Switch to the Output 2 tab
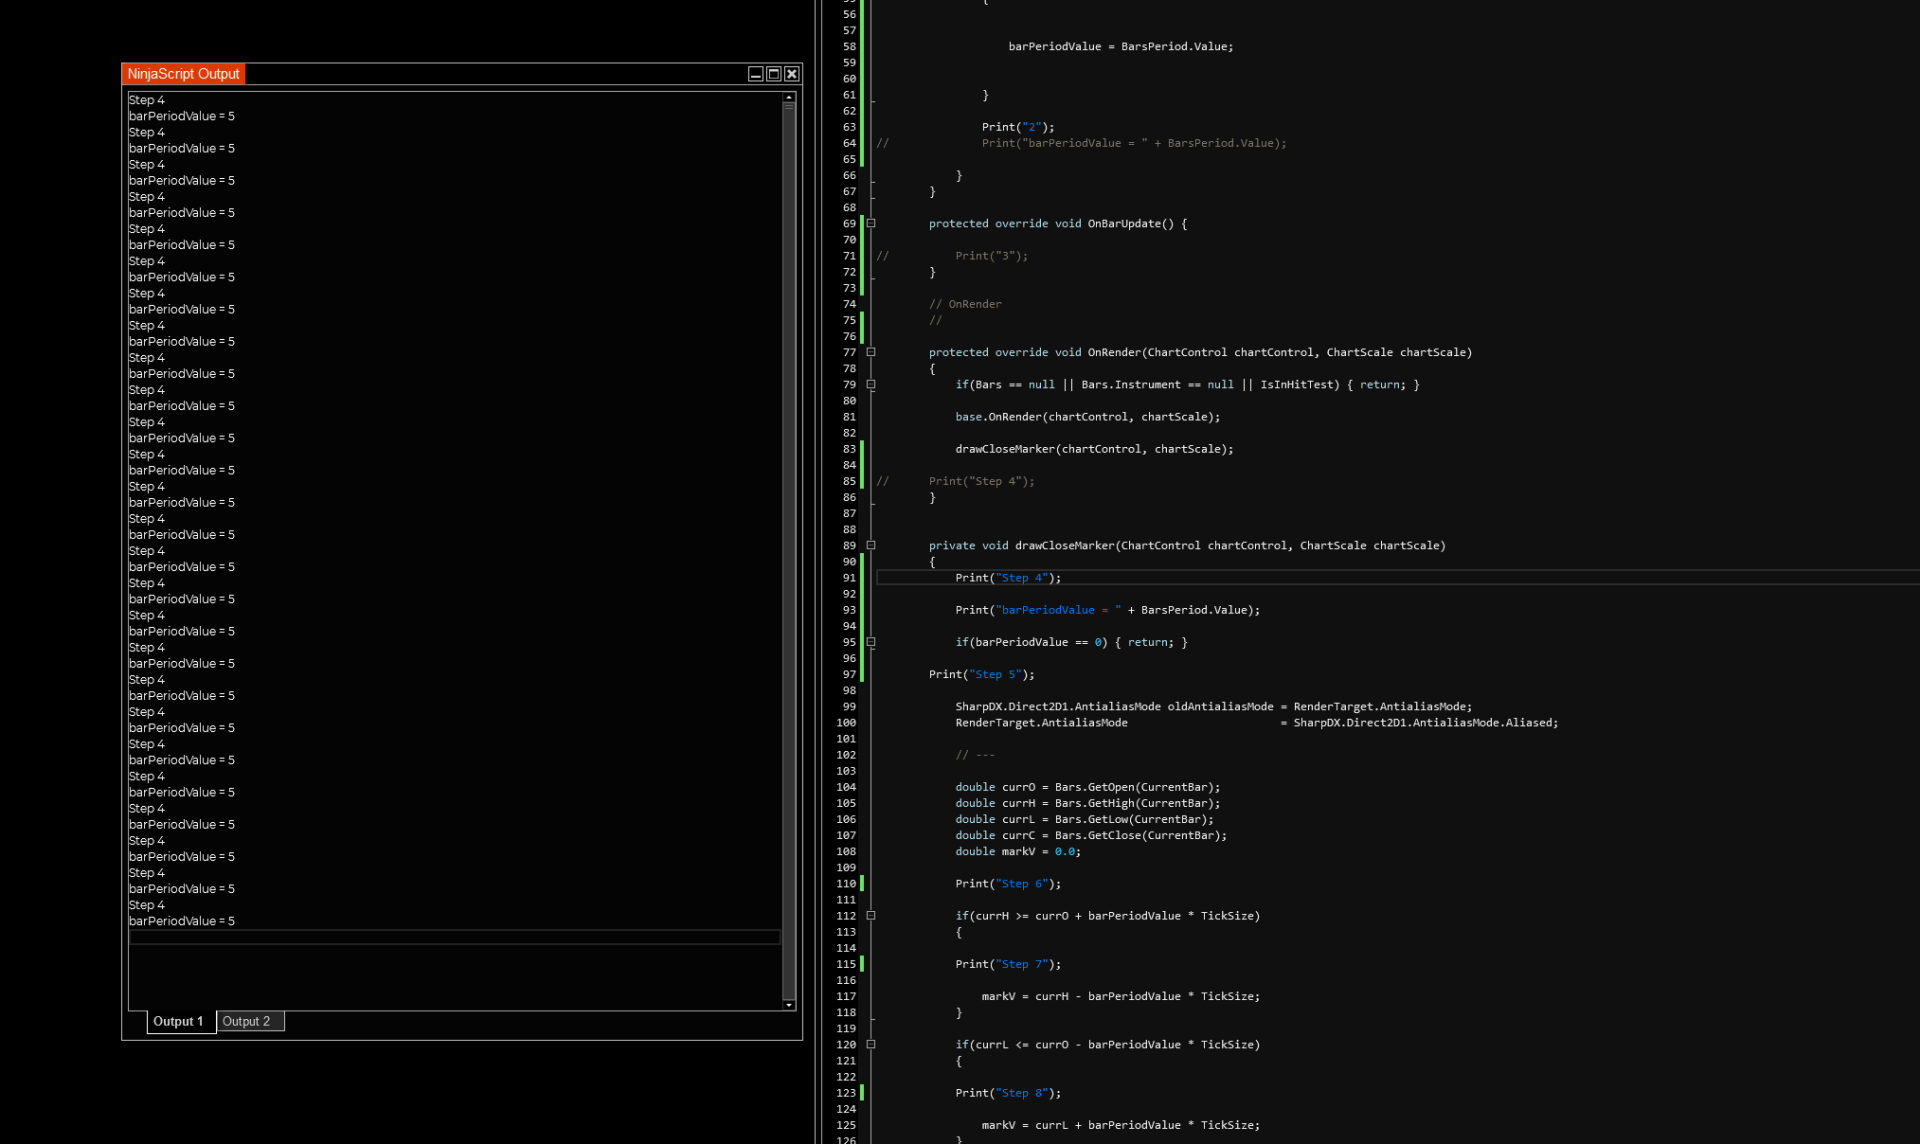This screenshot has height=1144, width=1920. point(247,1021)
